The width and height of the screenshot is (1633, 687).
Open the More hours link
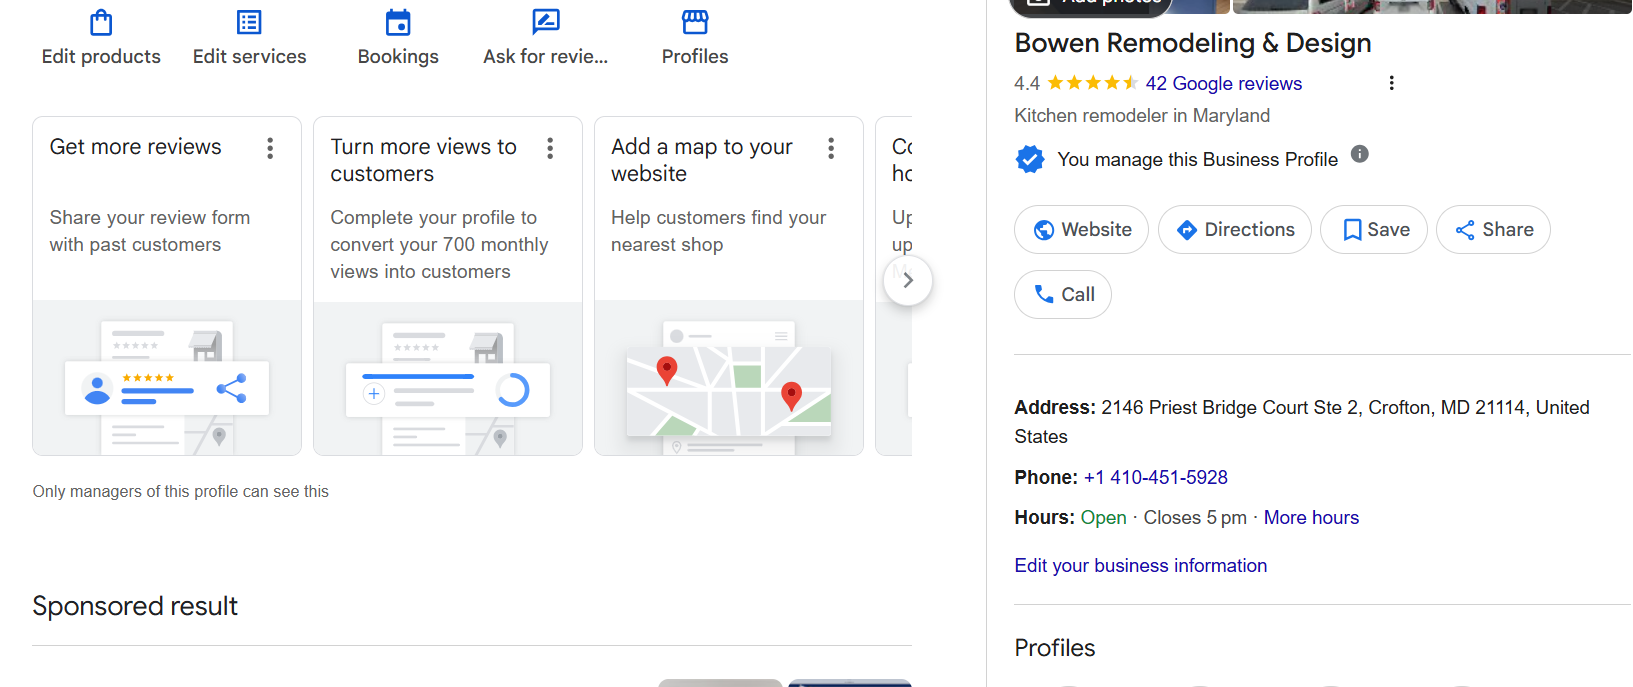click(x=1311, y=518)
